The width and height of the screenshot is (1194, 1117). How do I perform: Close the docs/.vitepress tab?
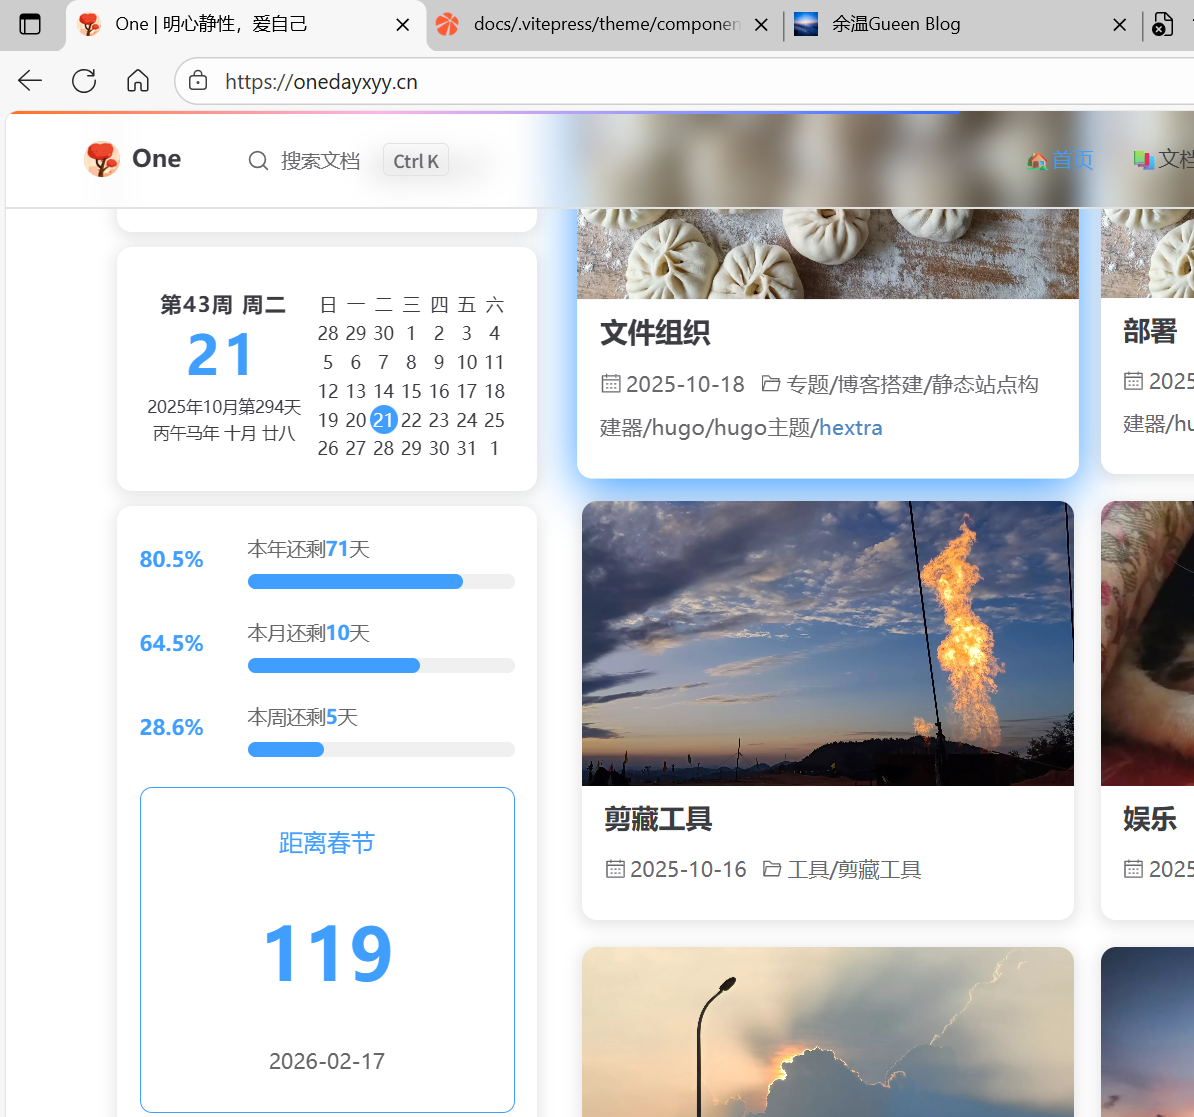[x=761, y=25]
